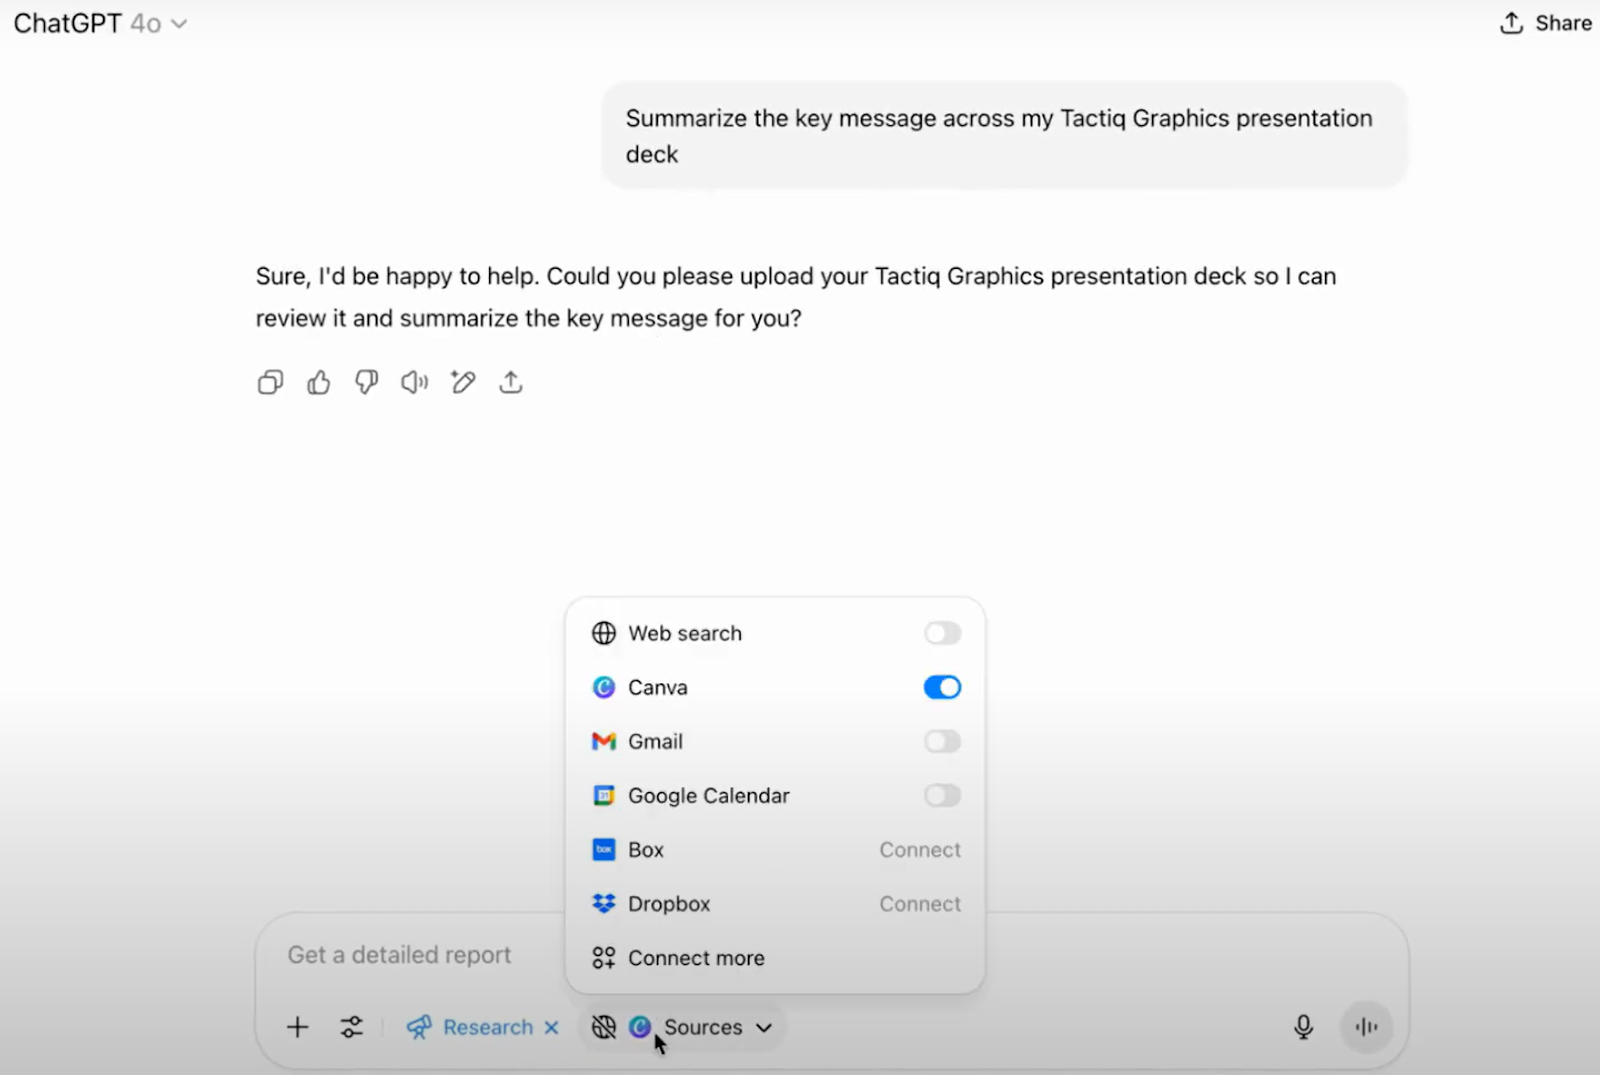1600x1075 pixels.
Task: Click the Research mode label
Action: 488,1027
